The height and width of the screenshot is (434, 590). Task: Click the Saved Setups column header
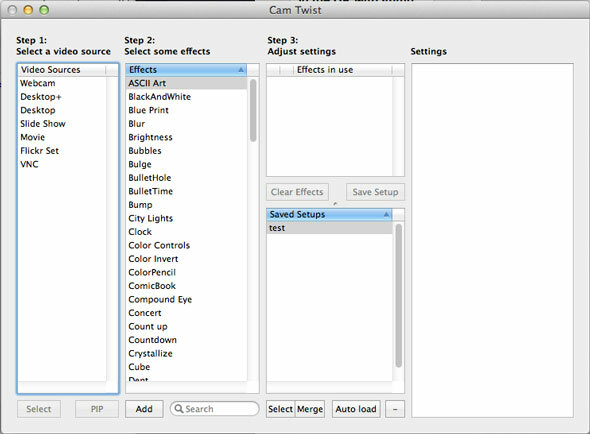tap(329, 214)
